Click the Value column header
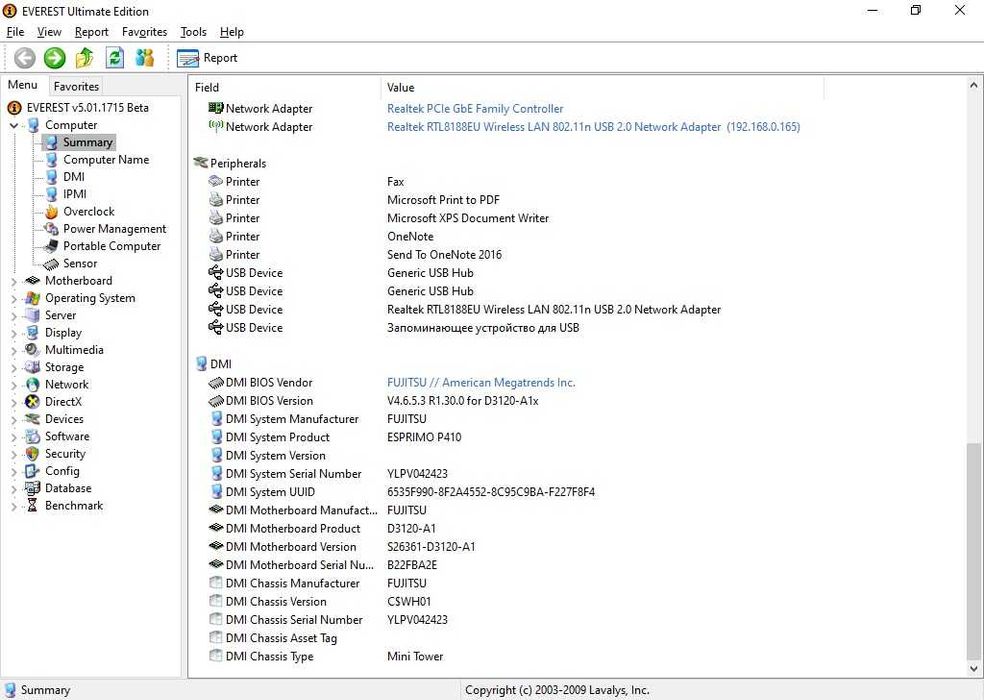 pos(602,87)
